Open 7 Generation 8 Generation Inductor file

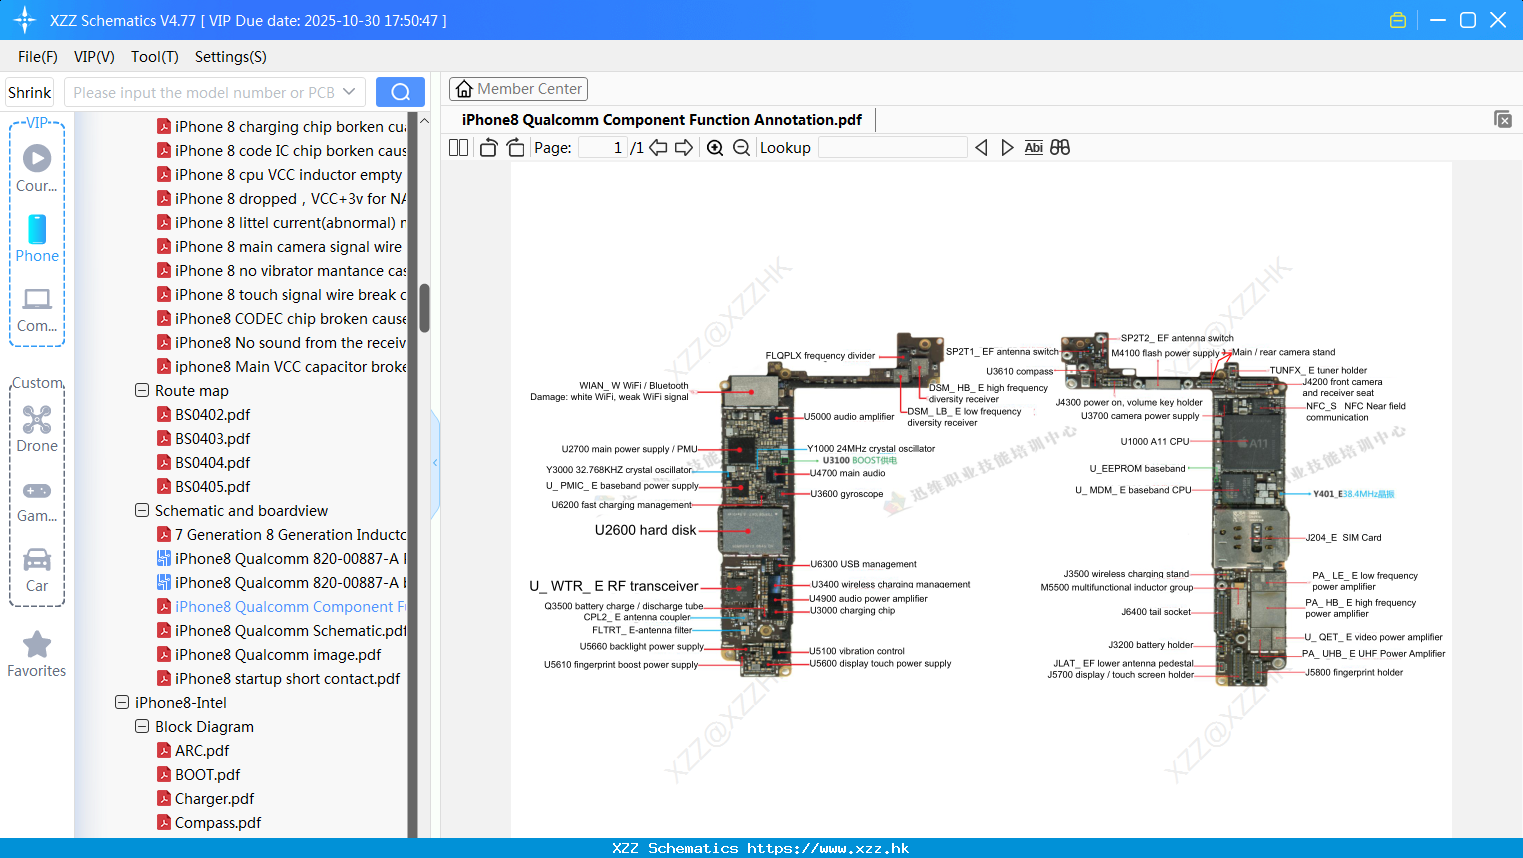point(281,534)
